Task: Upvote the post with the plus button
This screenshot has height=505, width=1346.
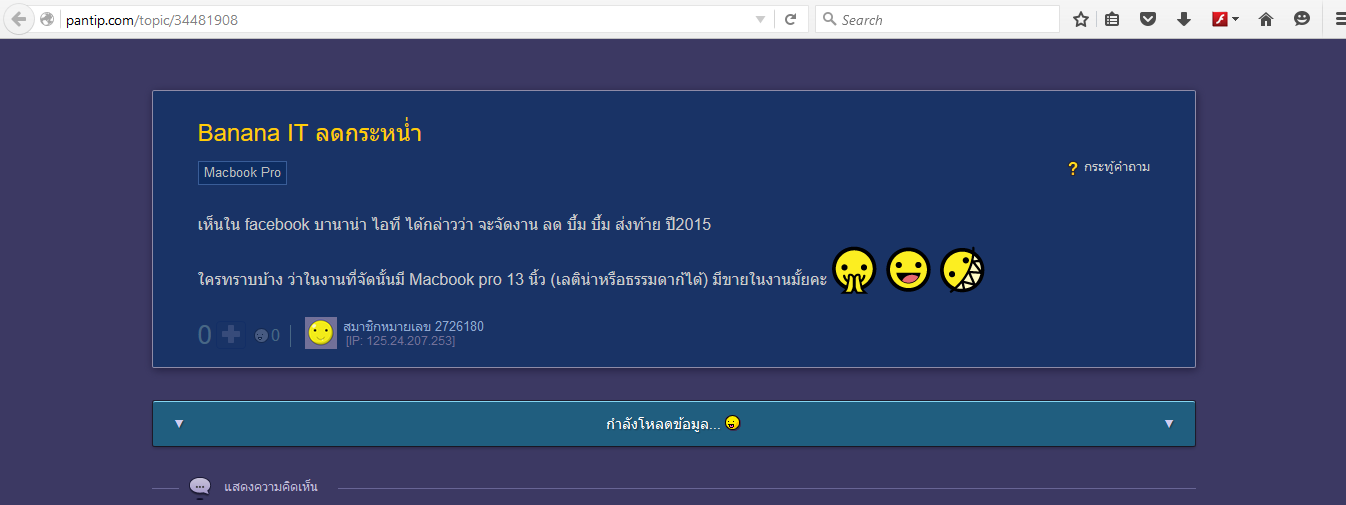Action: pyautogui.click(x=231, y=334)
